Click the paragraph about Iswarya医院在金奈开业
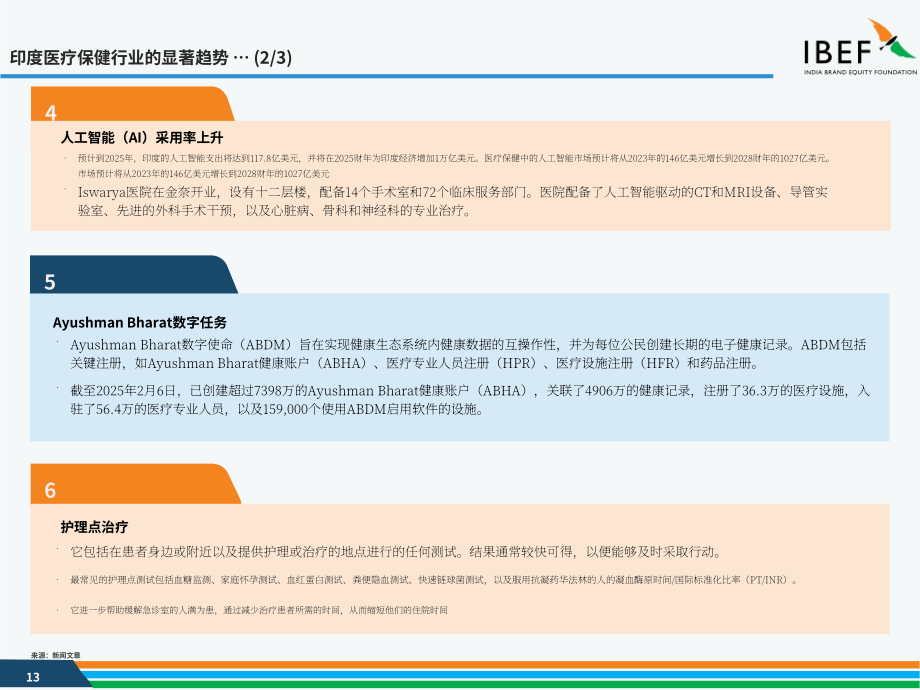This screenshot has height=690, width=920. (x=452, y=201)
